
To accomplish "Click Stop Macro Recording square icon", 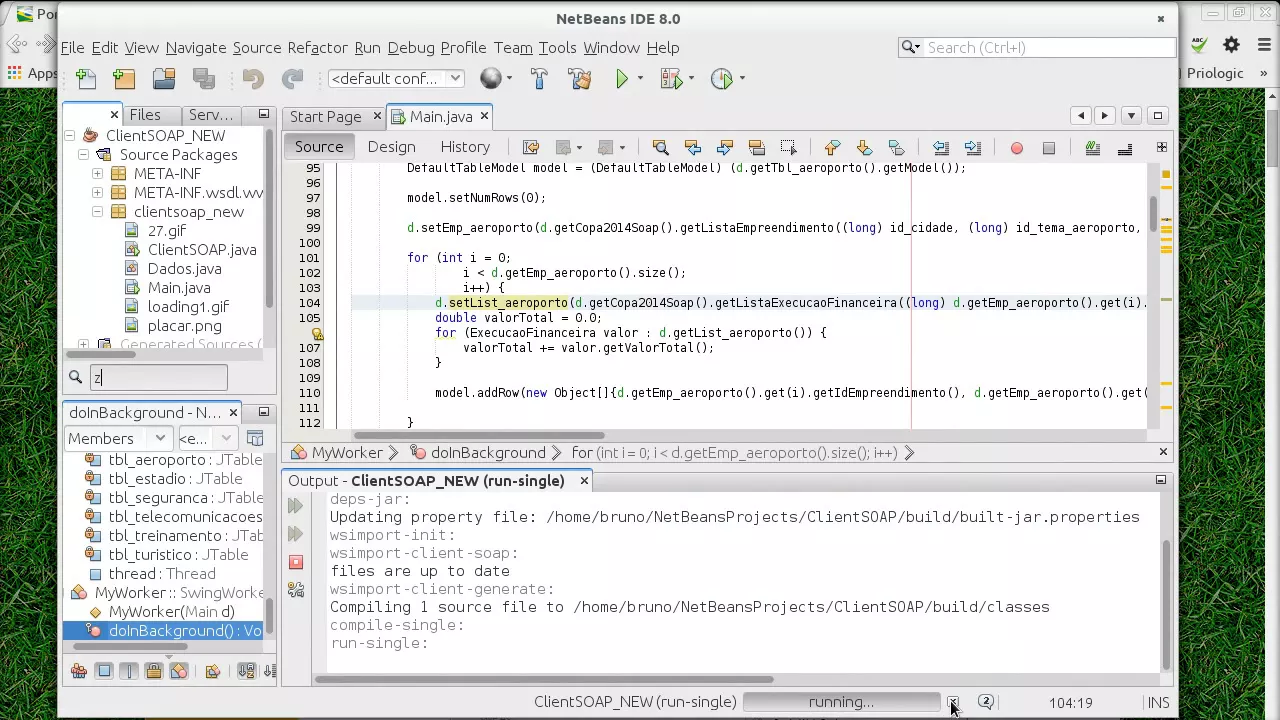I will [x=1048, y=148].
